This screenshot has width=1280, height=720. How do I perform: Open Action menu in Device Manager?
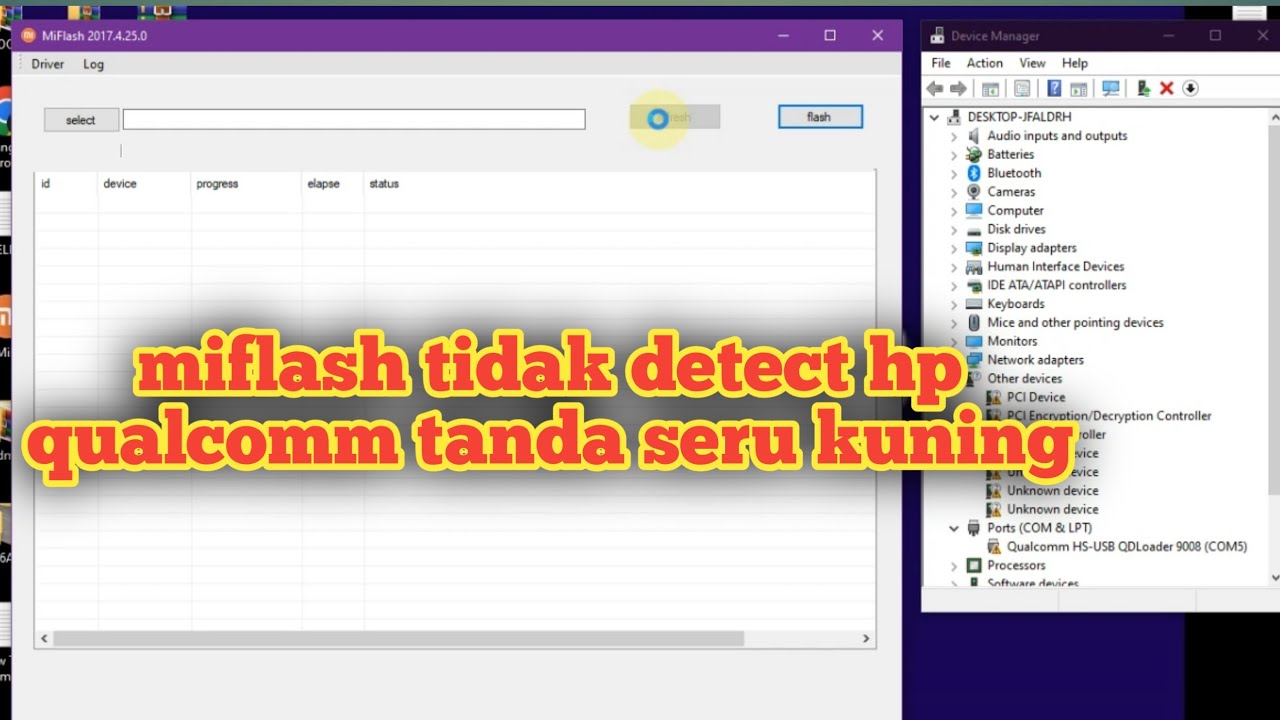(x=984, y=63)
